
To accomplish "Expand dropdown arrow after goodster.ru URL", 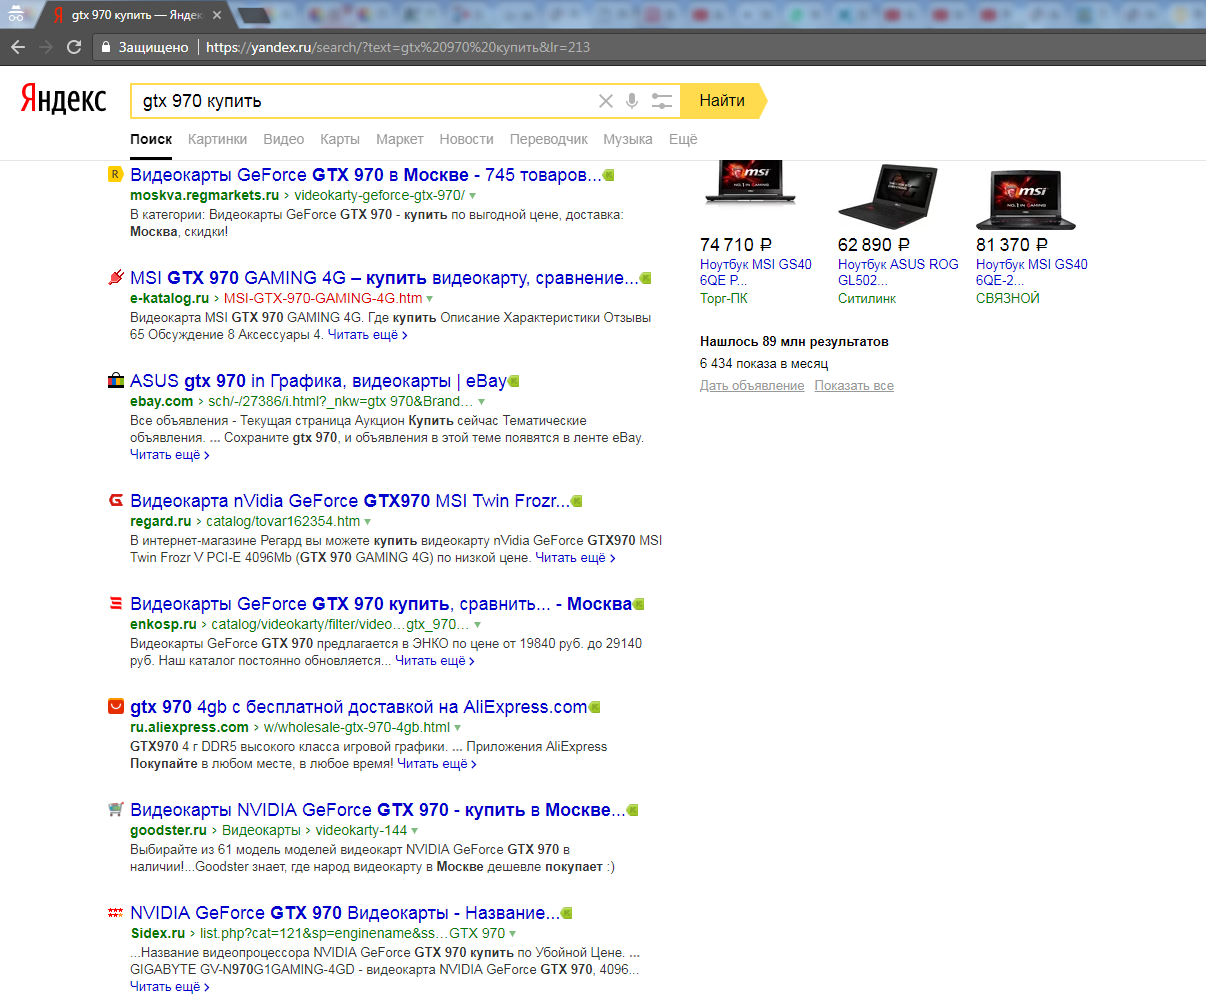I will 415,831.
